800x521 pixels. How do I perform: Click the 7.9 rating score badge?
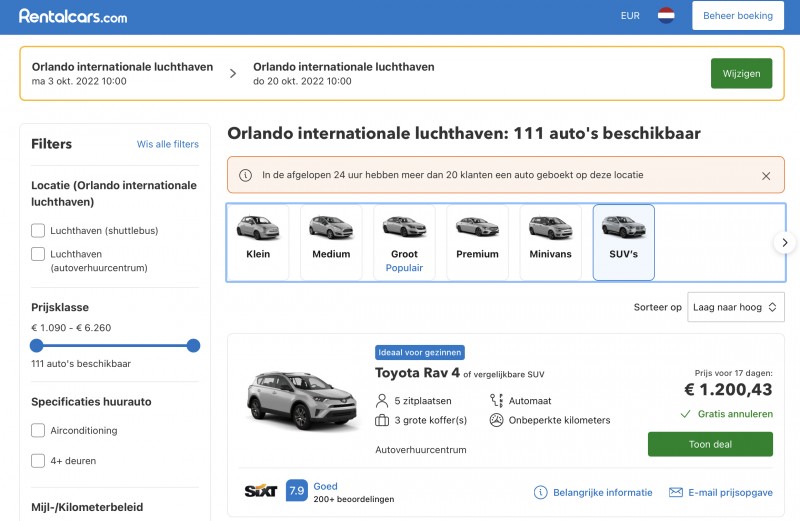click(x=297, y=491)
